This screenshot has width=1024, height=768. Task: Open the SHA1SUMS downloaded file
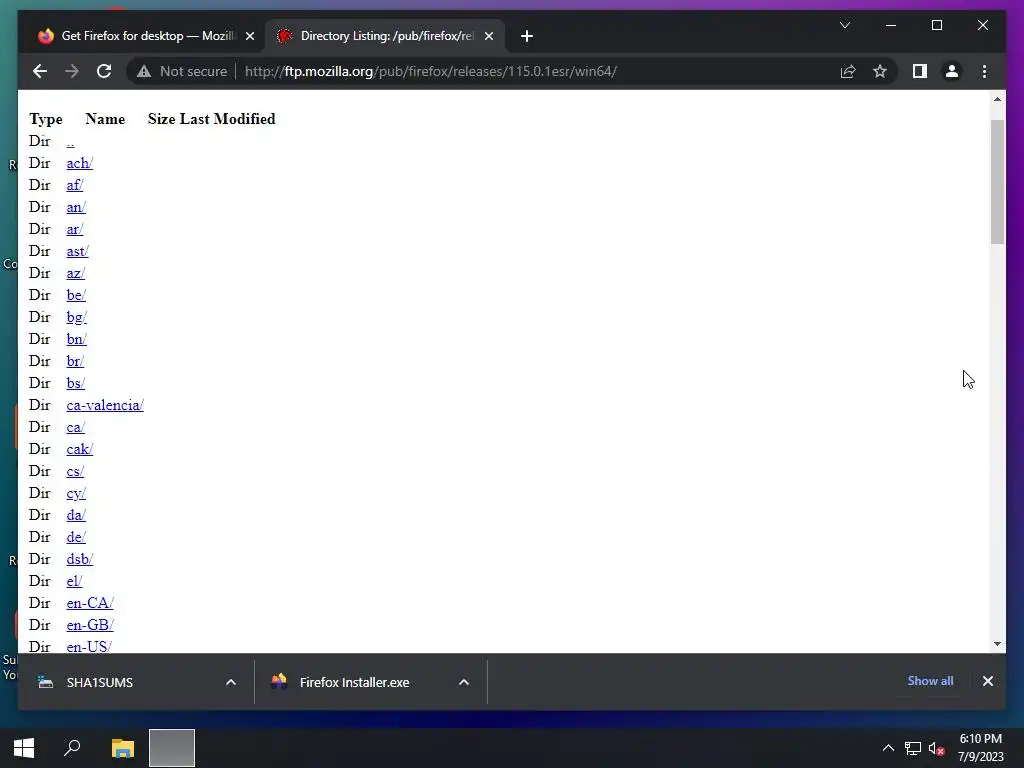click(x=99, y=682)
